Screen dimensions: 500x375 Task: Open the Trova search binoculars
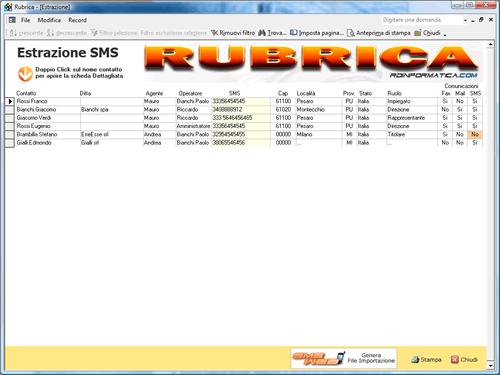[272, 33]
